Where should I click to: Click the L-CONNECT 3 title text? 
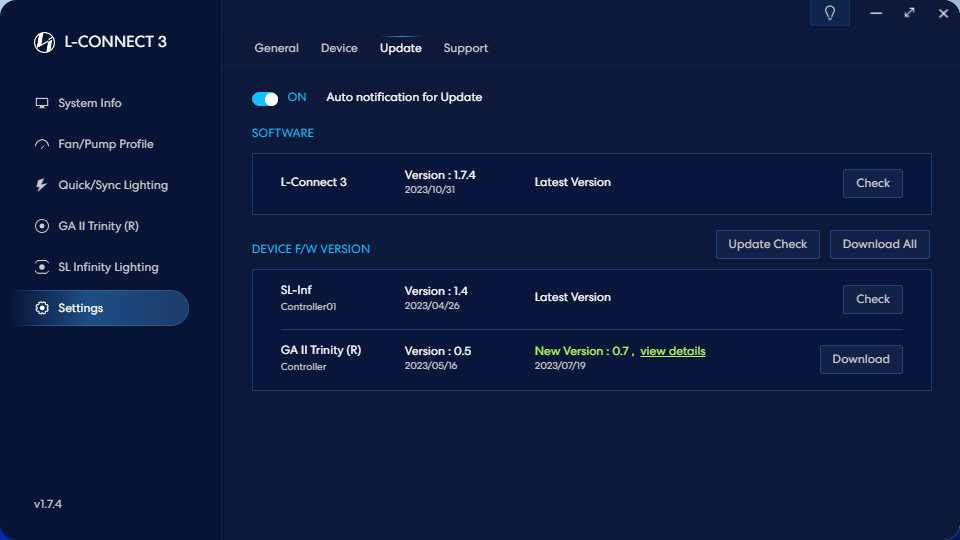point(116,42)
